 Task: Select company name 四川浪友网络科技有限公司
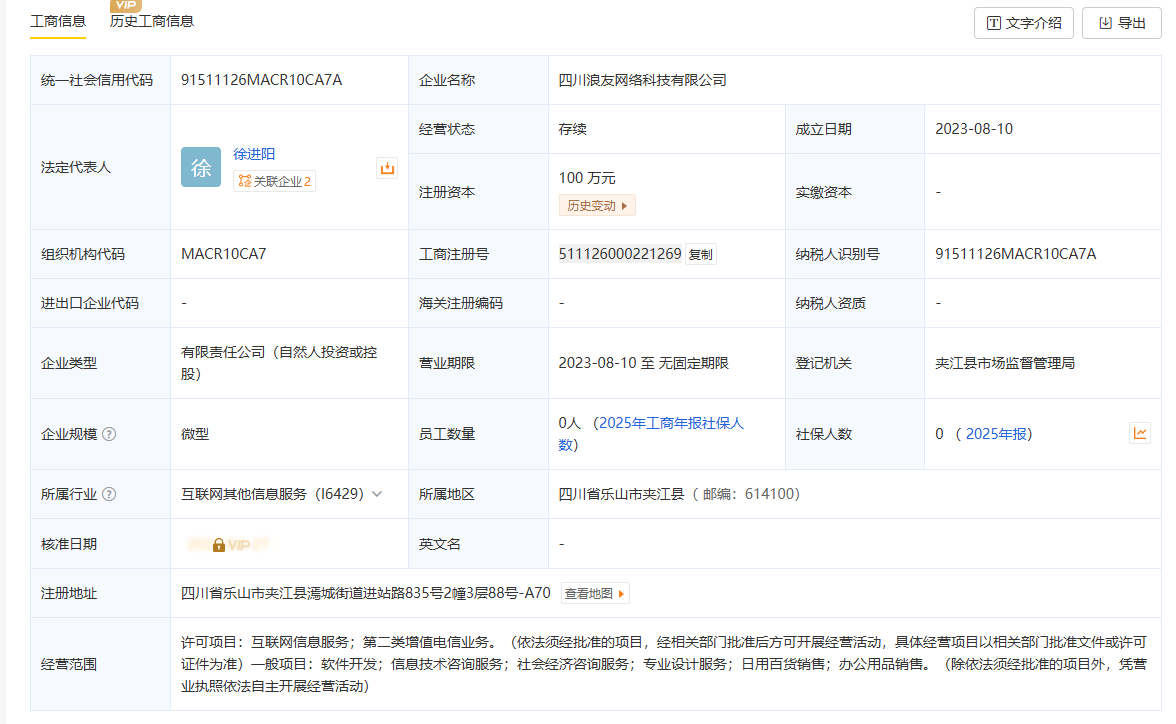[643, 80]
